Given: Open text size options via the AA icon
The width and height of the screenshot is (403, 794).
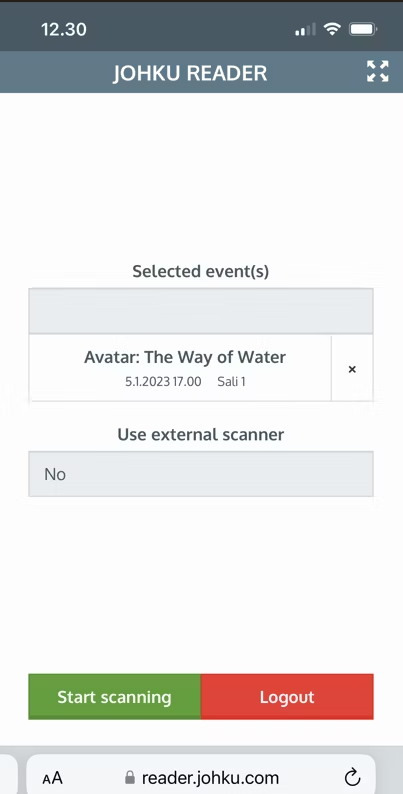Looking at the screenshot, I should [52, 778].
